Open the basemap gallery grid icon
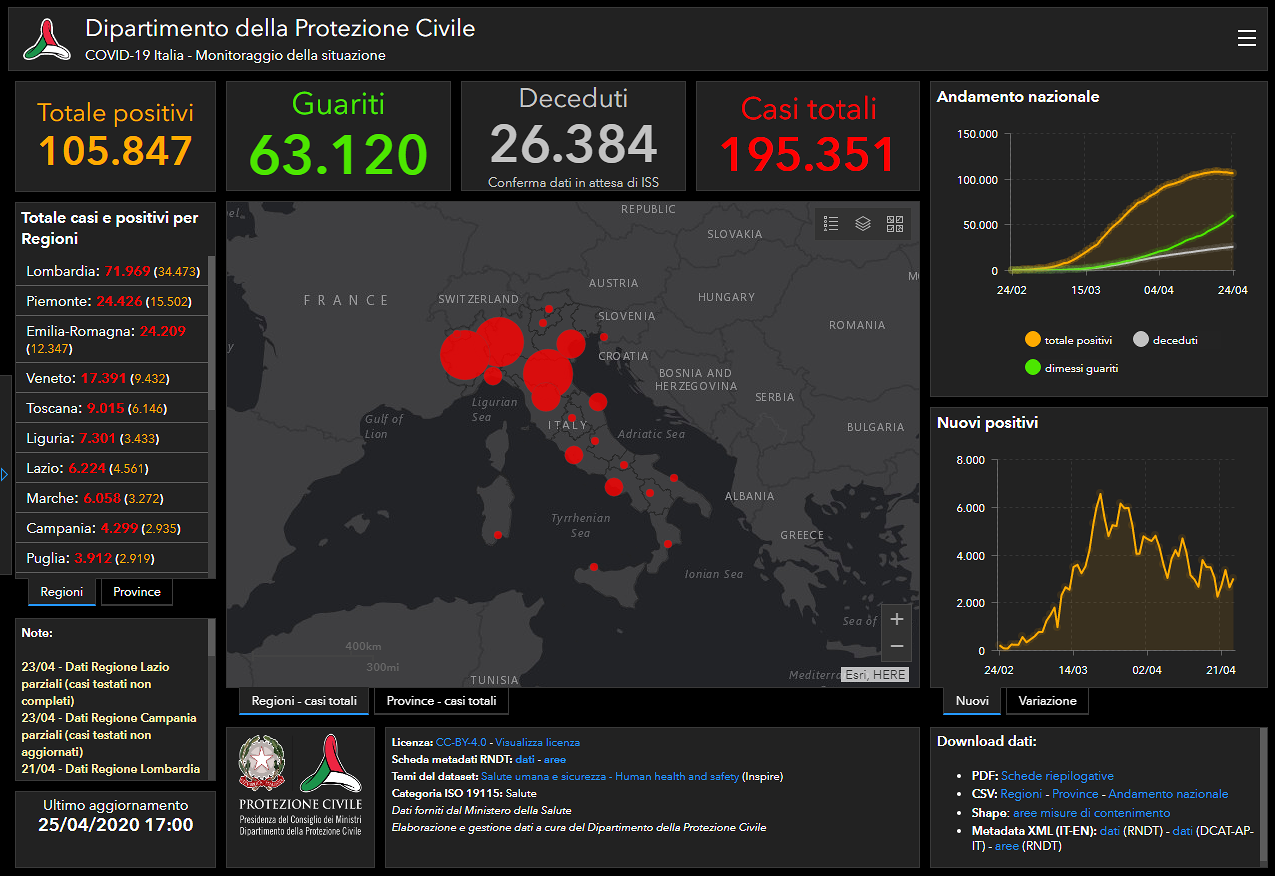Image resolution: width=1275 pixels, height=876 pixels. click(x=895, y=224)
